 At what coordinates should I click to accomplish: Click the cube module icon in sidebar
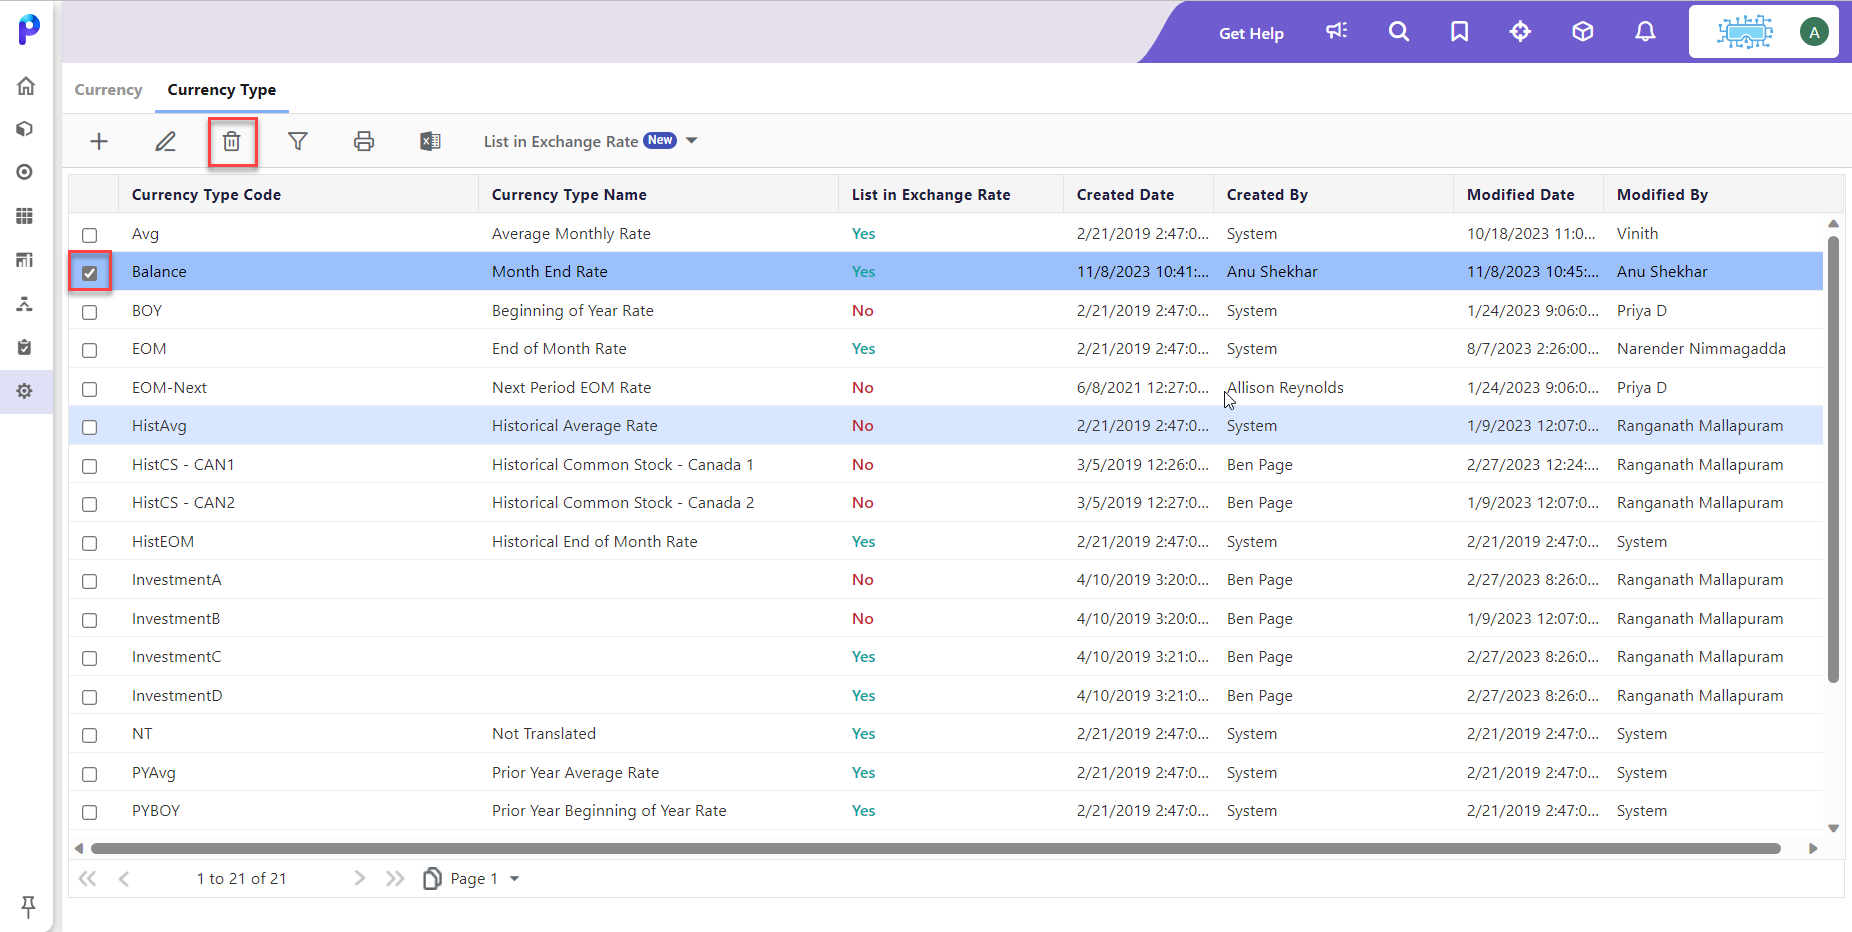25,129
